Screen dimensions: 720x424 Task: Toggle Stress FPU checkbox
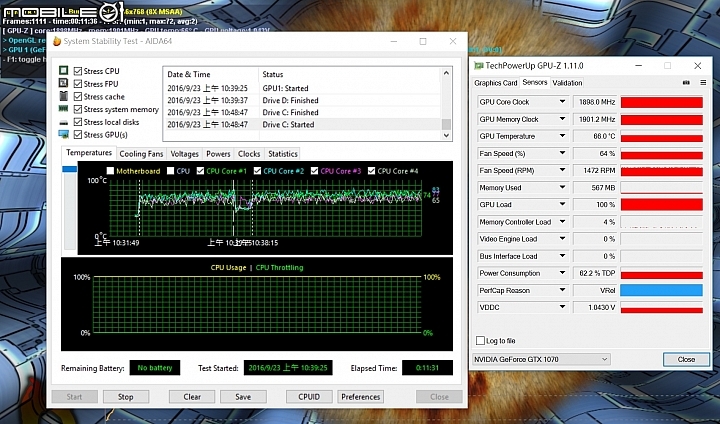pos(78,84)
